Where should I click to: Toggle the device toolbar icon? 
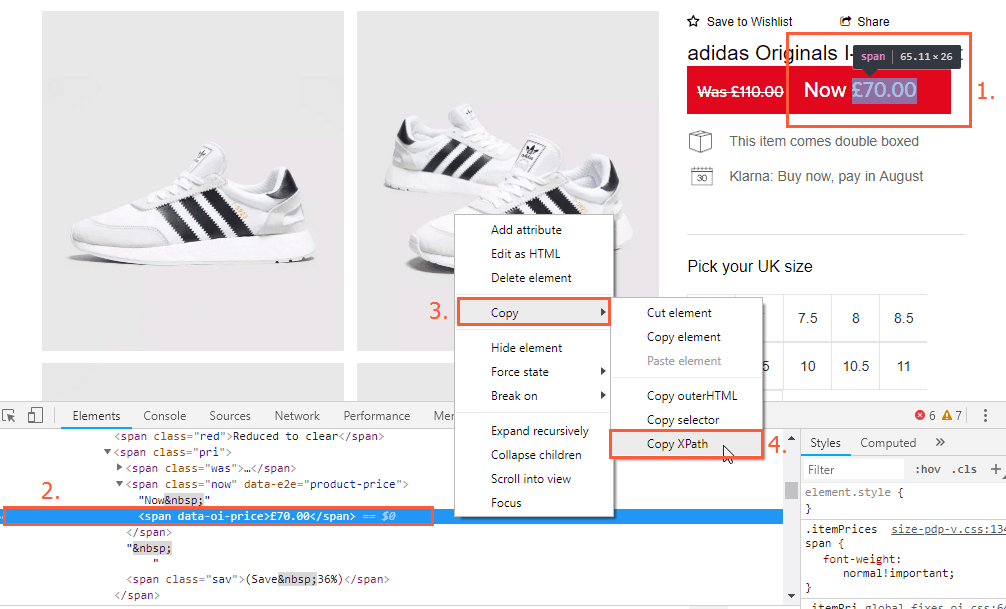(x=35, y=416)
